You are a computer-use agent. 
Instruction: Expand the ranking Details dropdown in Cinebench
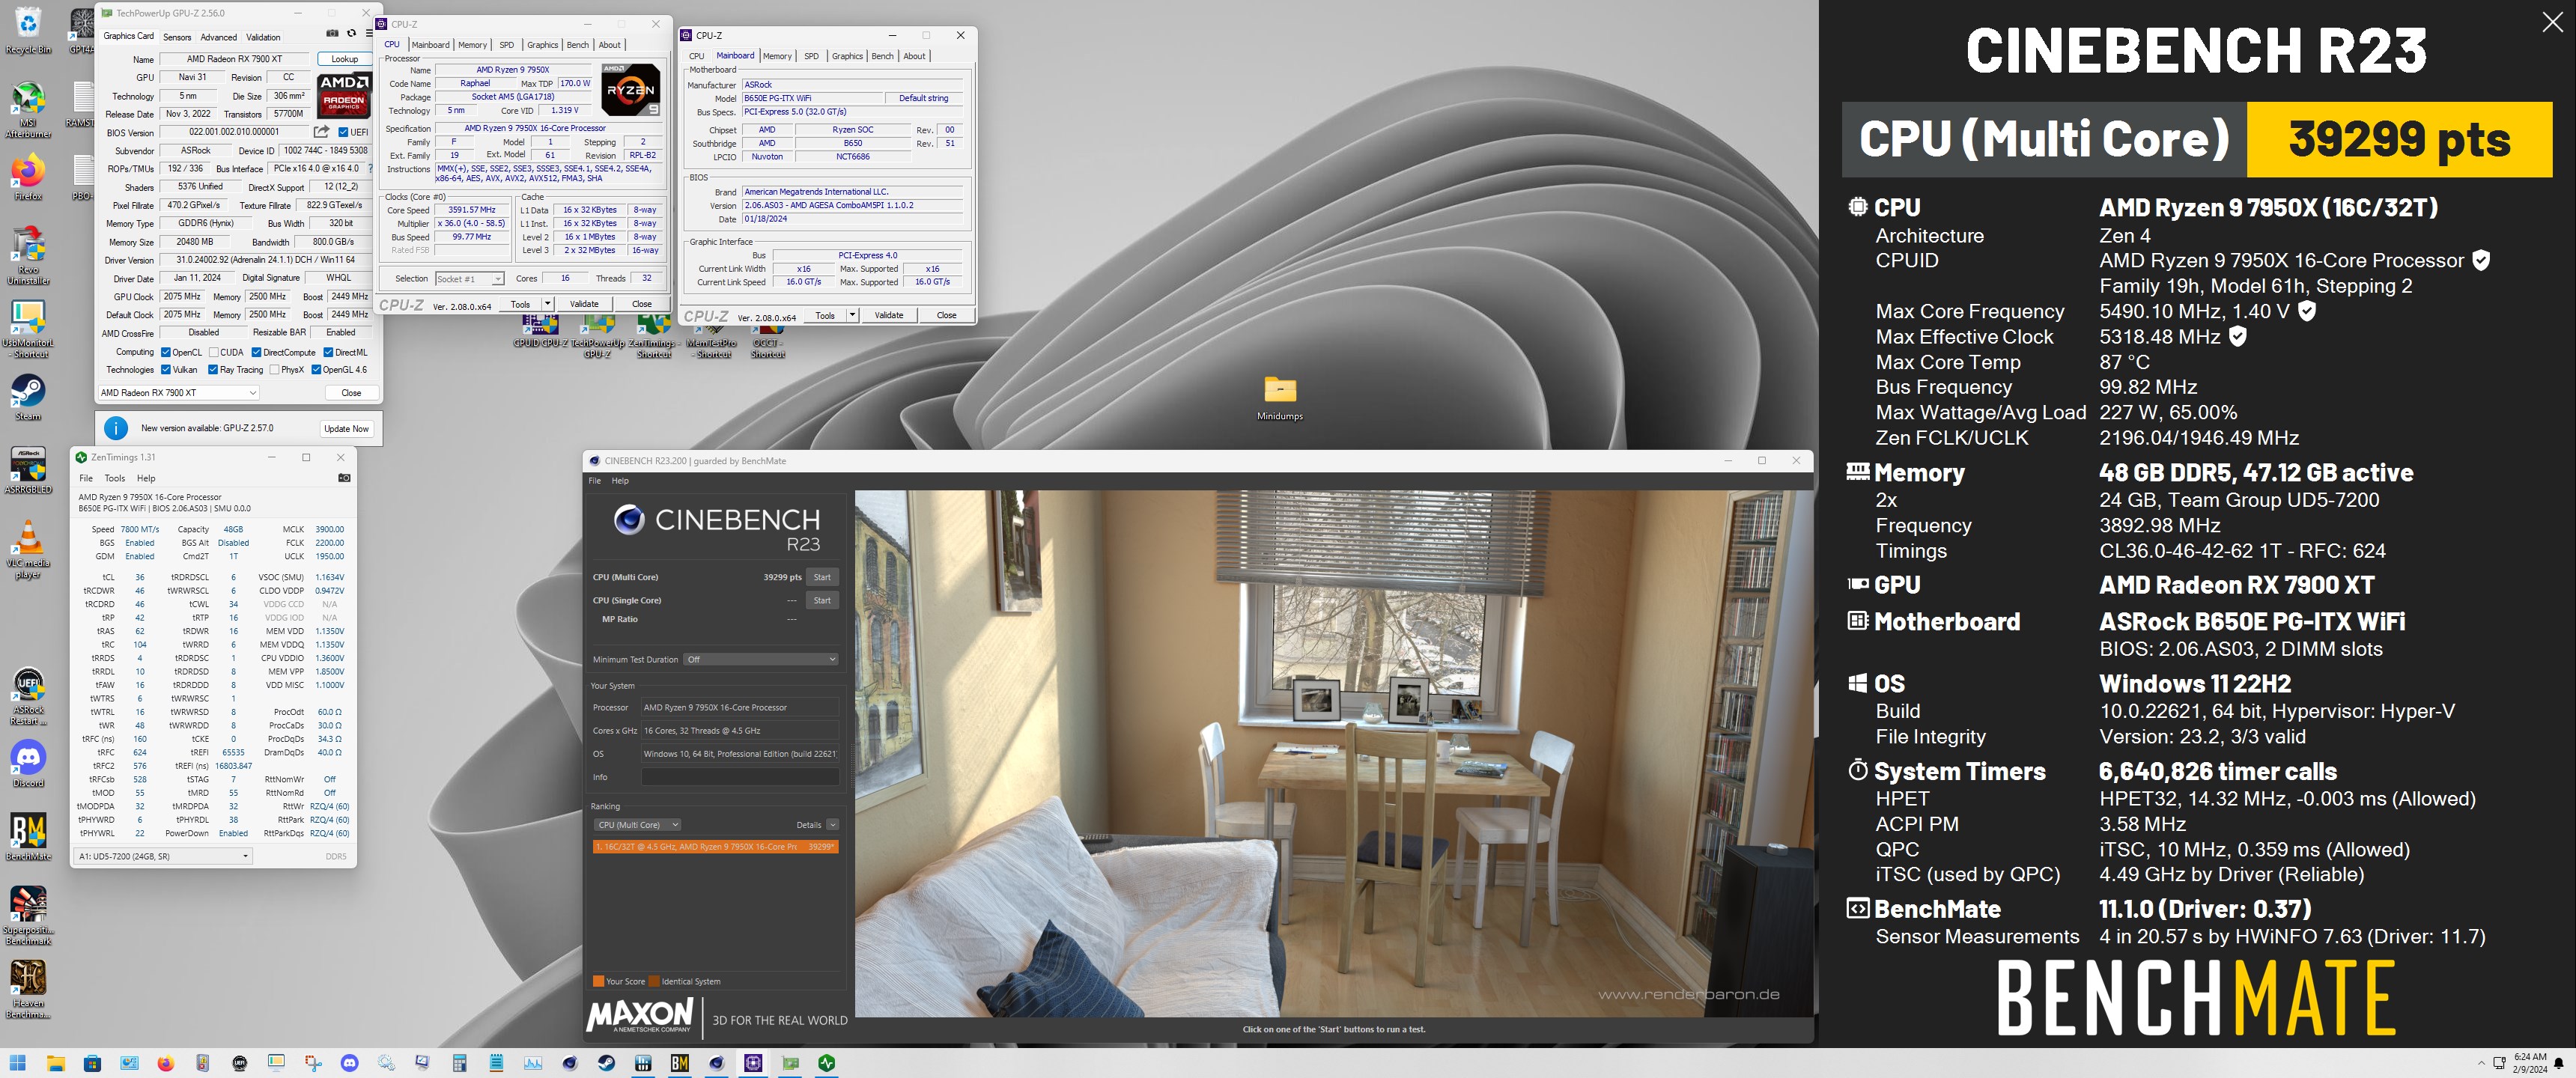pos(832,825)
